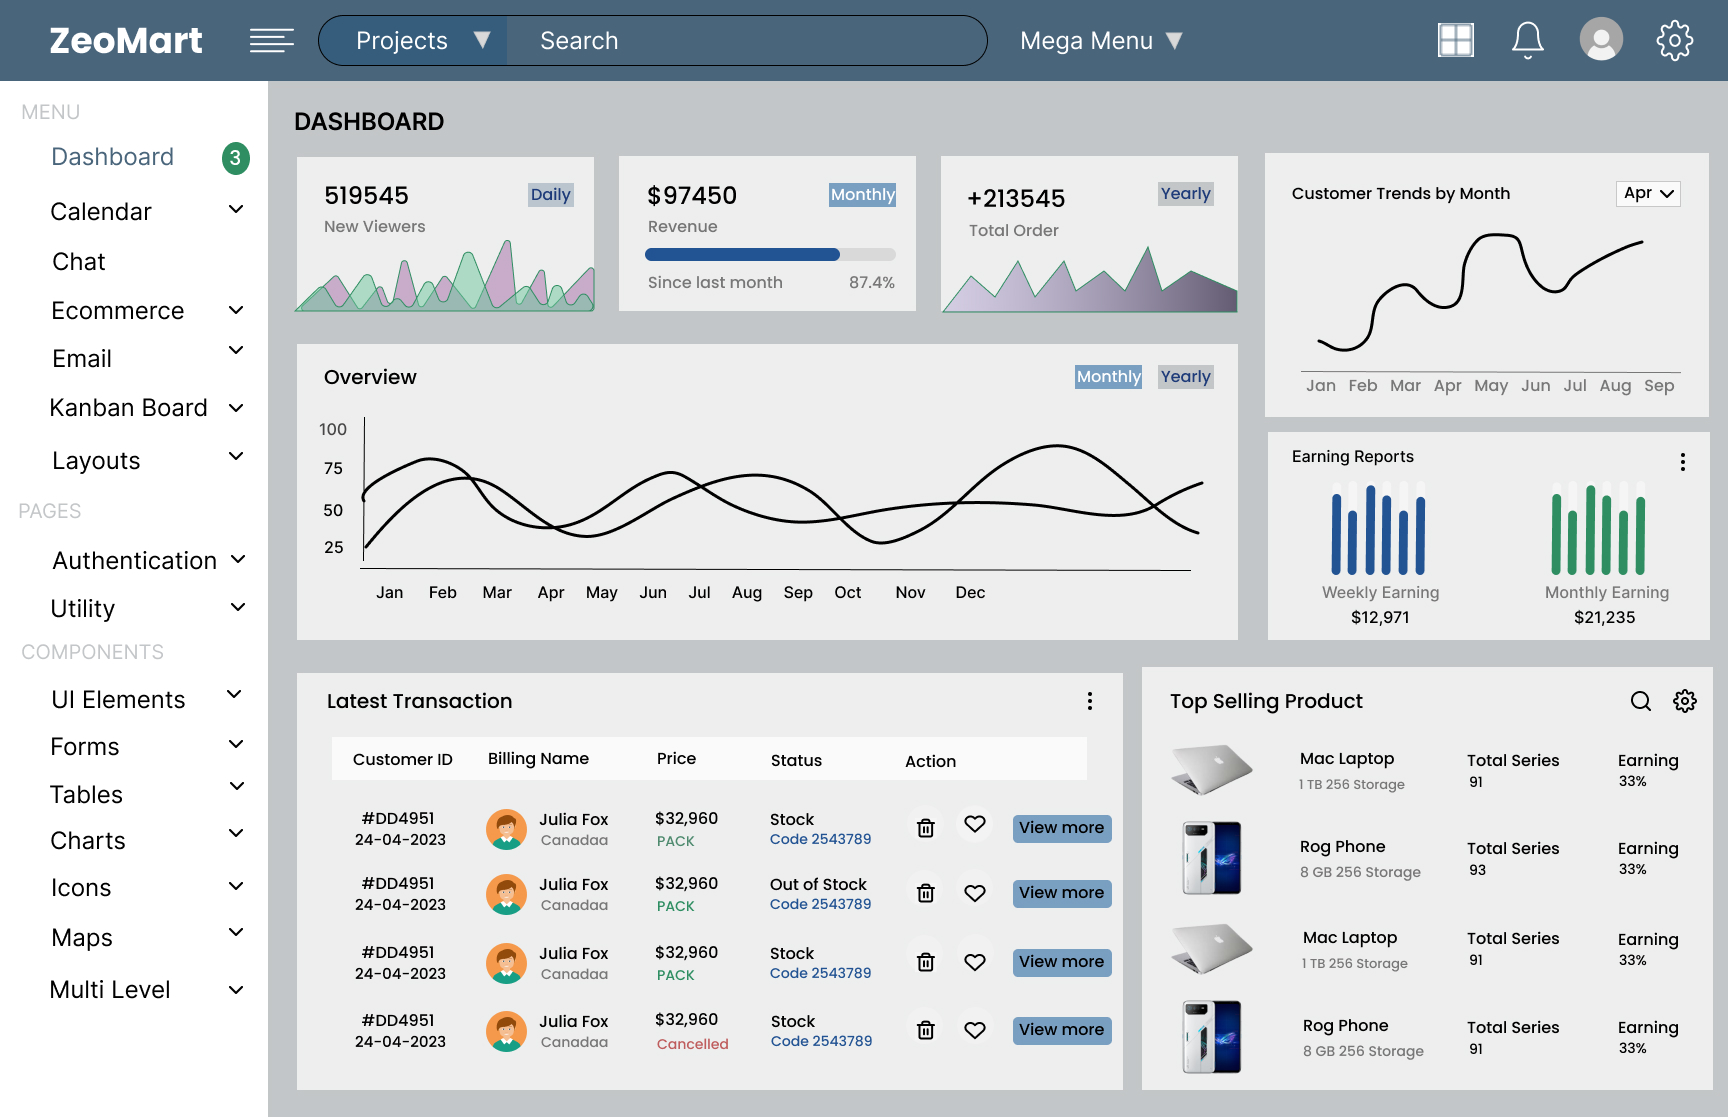Image resolution: width=1728 pixels, height=1117 pixels.
Task: Click search icon in Top Selling Product
Action: tap(1640, 701)
